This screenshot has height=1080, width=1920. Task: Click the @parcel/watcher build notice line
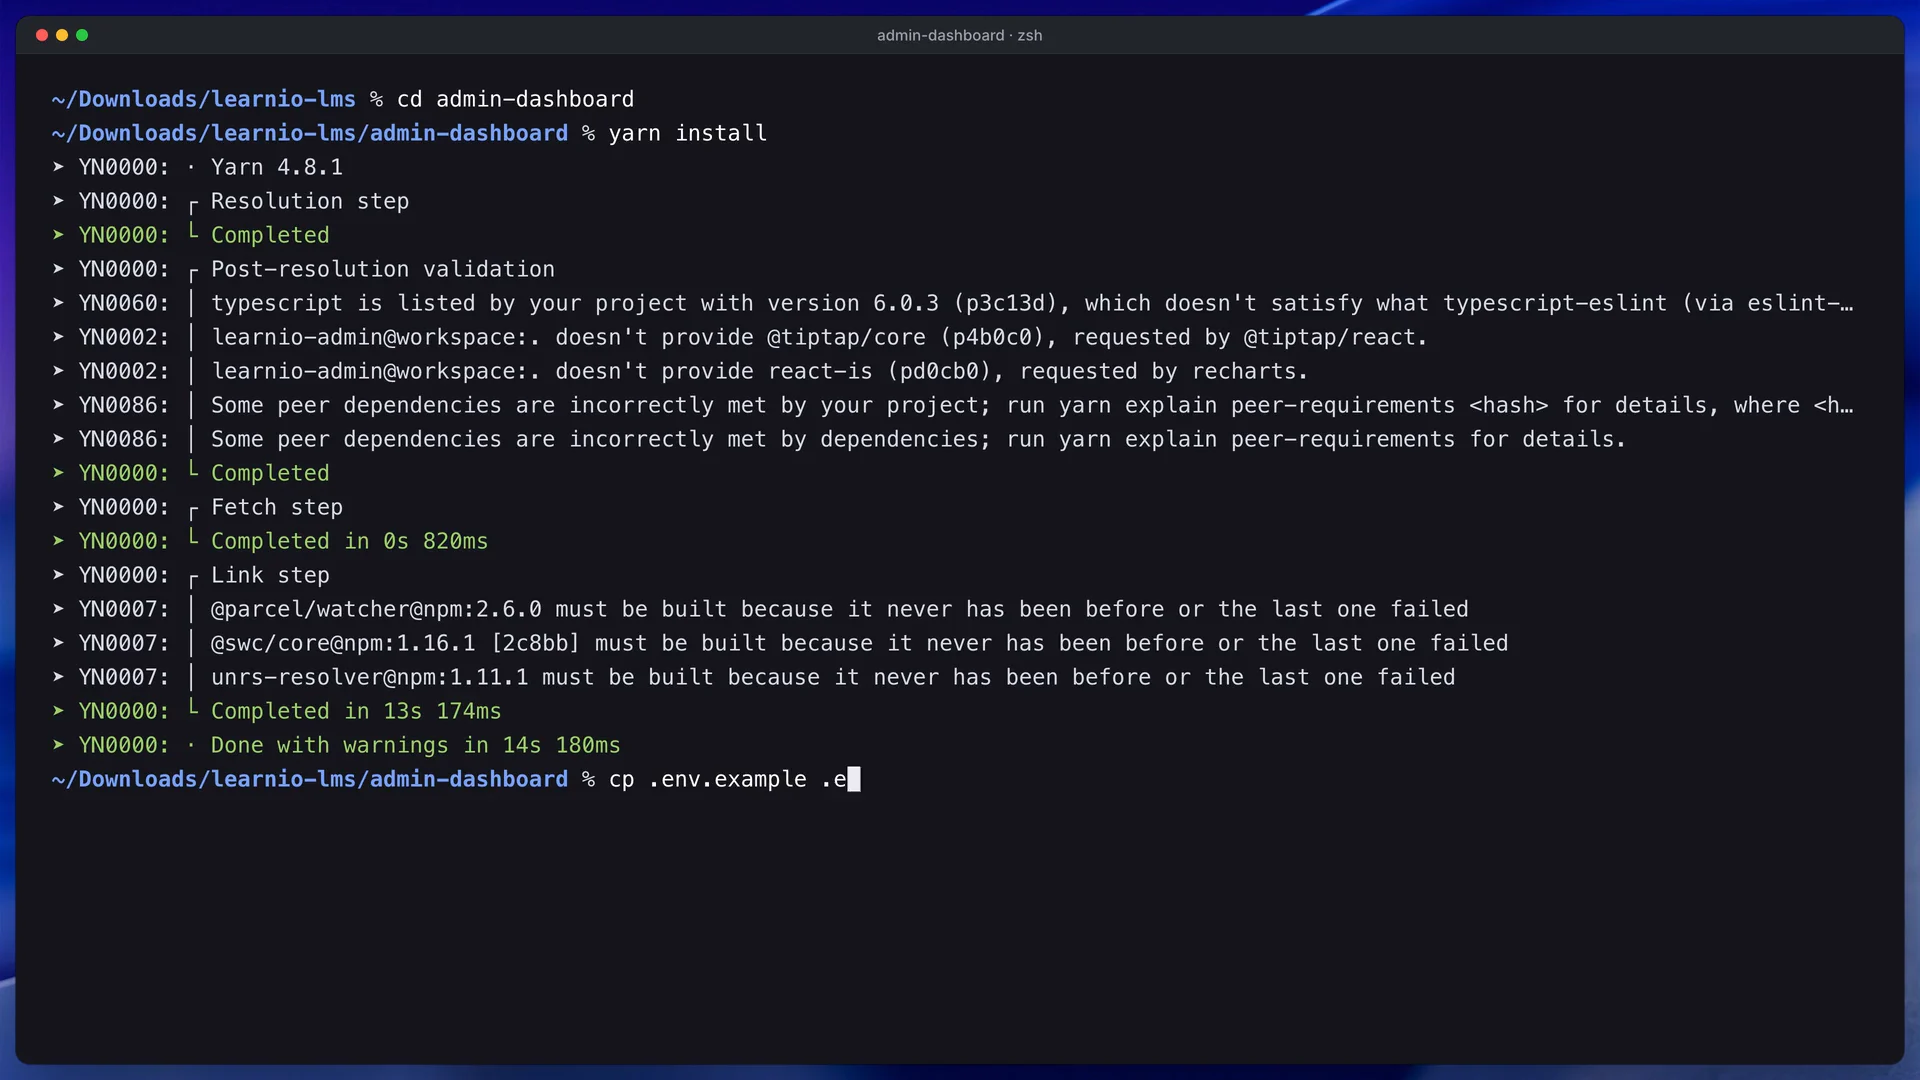point(760,609)
